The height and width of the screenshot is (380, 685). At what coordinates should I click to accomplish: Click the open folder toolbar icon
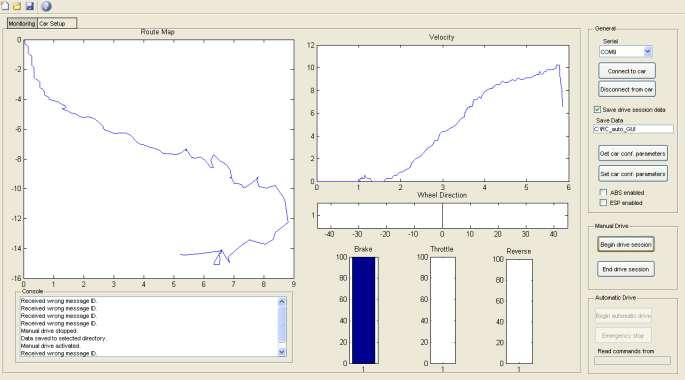coord(17,6)
